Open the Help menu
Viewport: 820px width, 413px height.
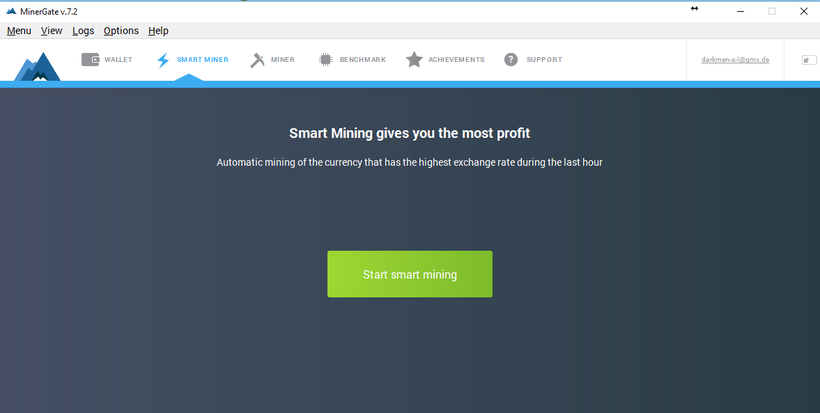tap(158, 31)
